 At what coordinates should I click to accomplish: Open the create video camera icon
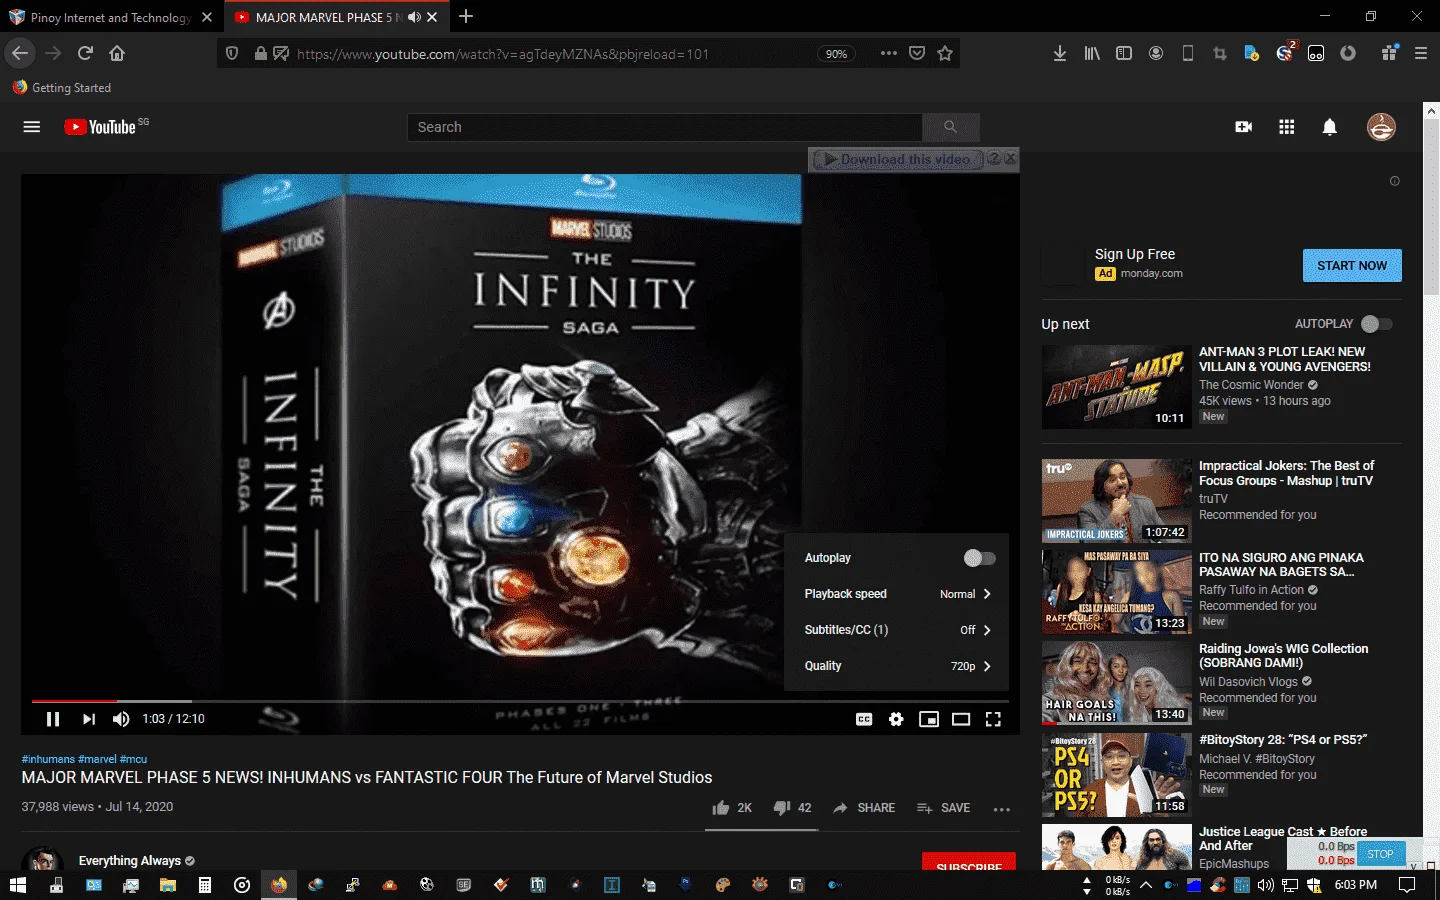click(x=1244, y=127)
